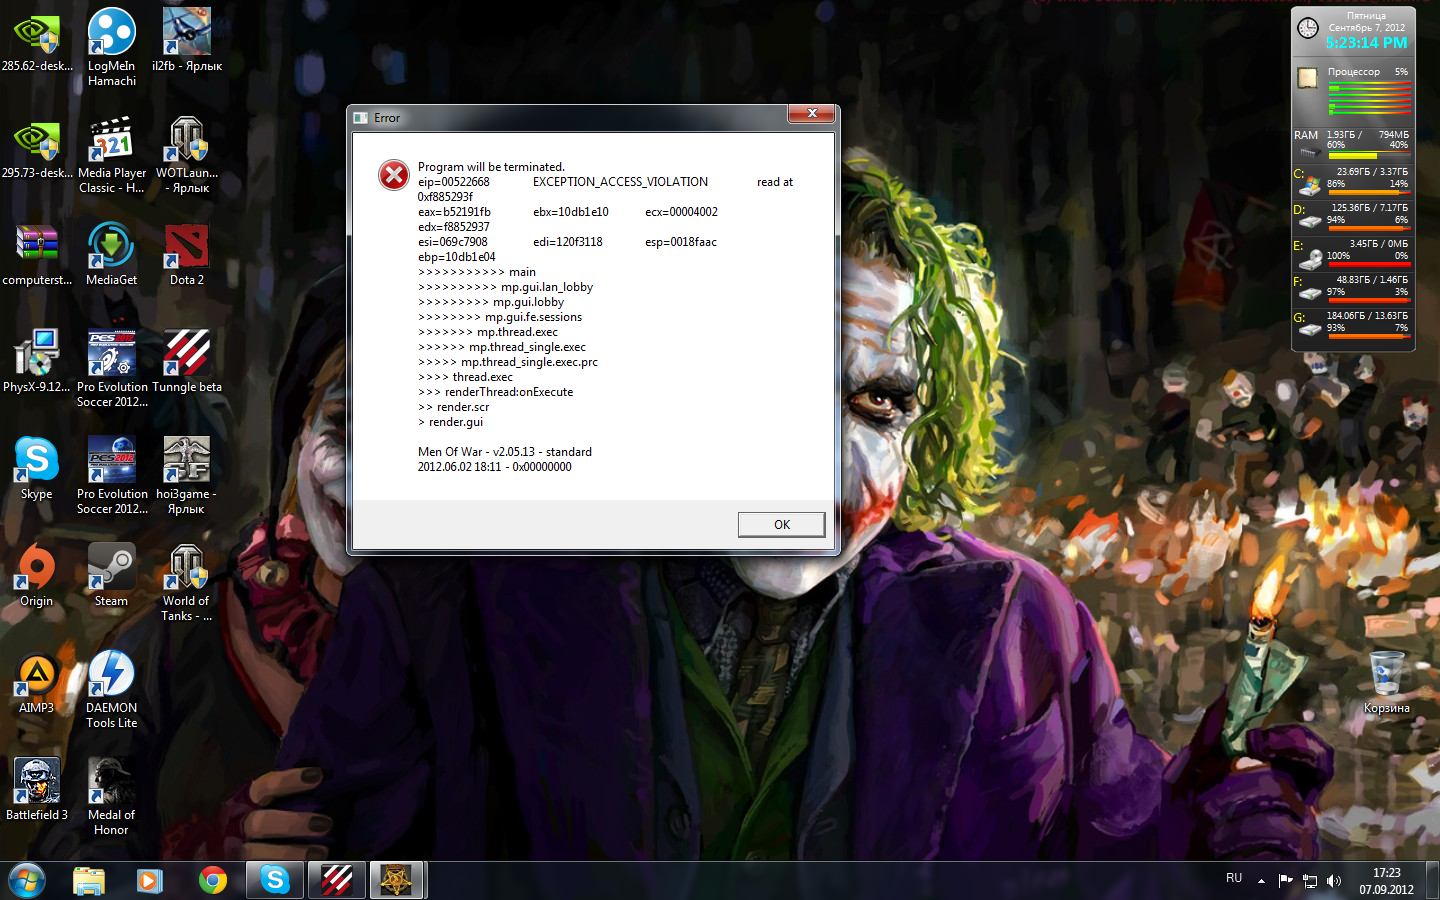Click Show desktop button at taskbar end
1440x900 pixels.
pos(1432,881)
